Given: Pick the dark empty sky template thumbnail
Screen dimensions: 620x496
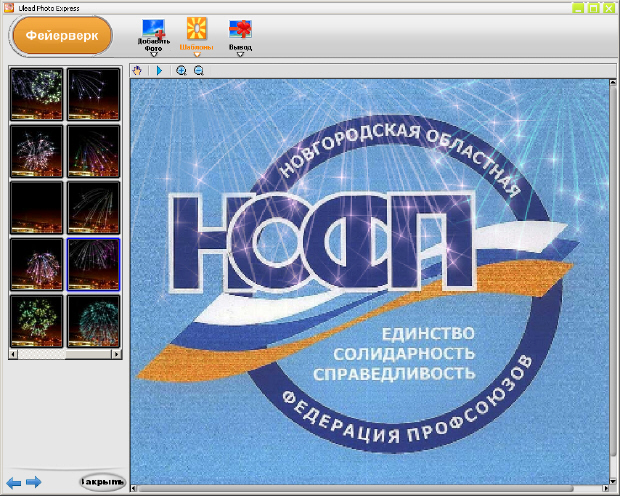Looking at the screenshot, I should tap(36, 208).
